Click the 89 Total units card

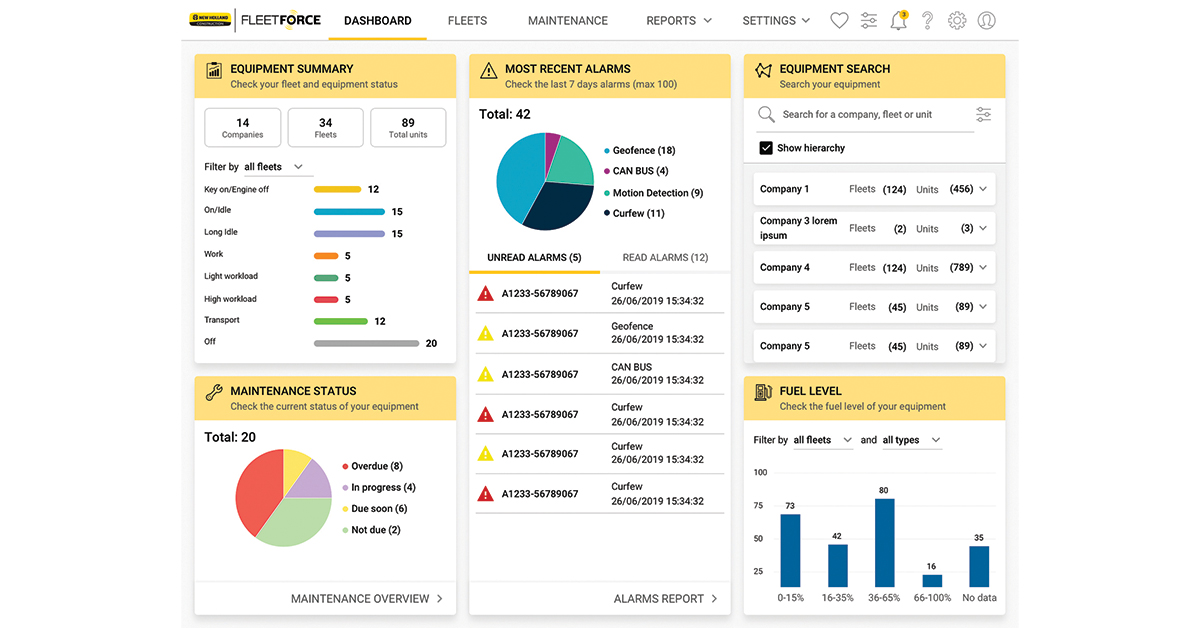tap(408, 128)
